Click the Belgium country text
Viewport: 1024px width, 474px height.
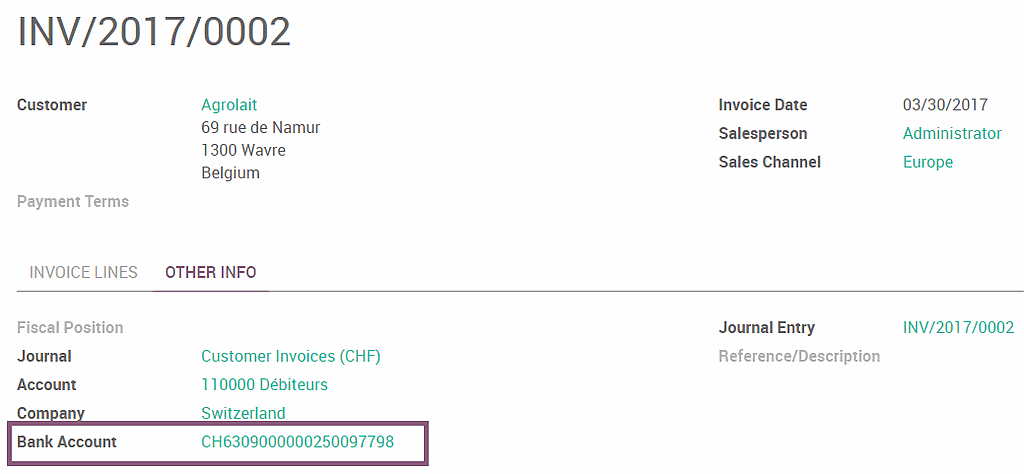230,173
